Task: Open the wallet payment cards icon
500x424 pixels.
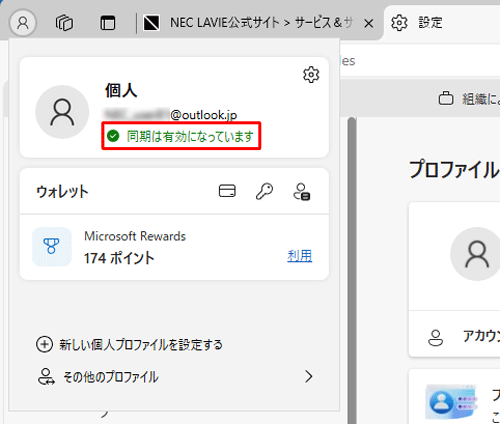Action: point(227,191)
